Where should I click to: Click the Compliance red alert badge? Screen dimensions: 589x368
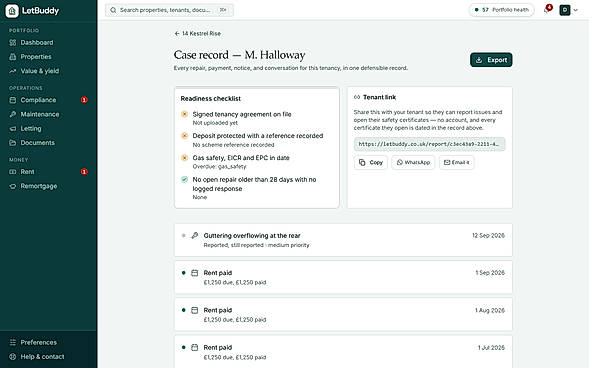pyautogui.click(x=84, y=100)
